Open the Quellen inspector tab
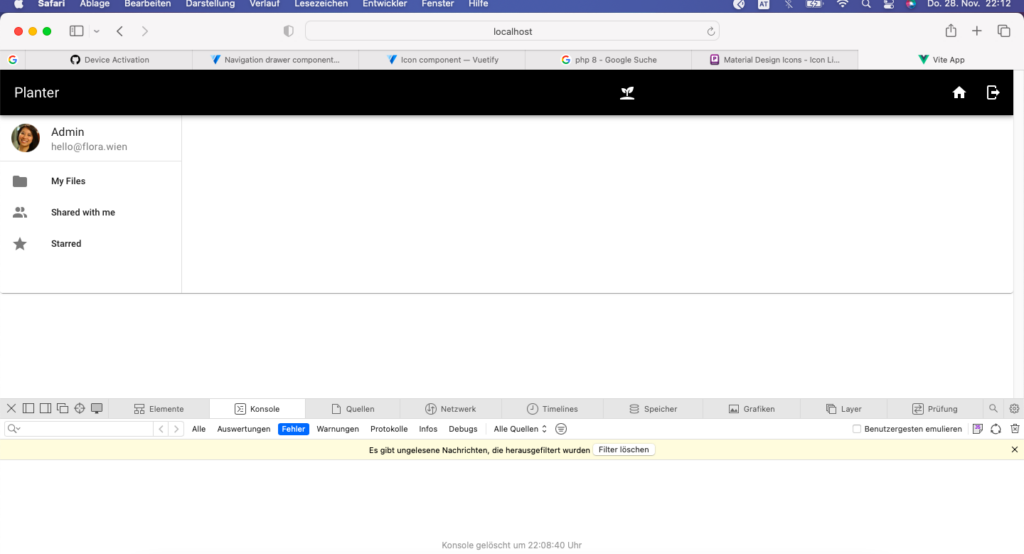 [353, 409]
